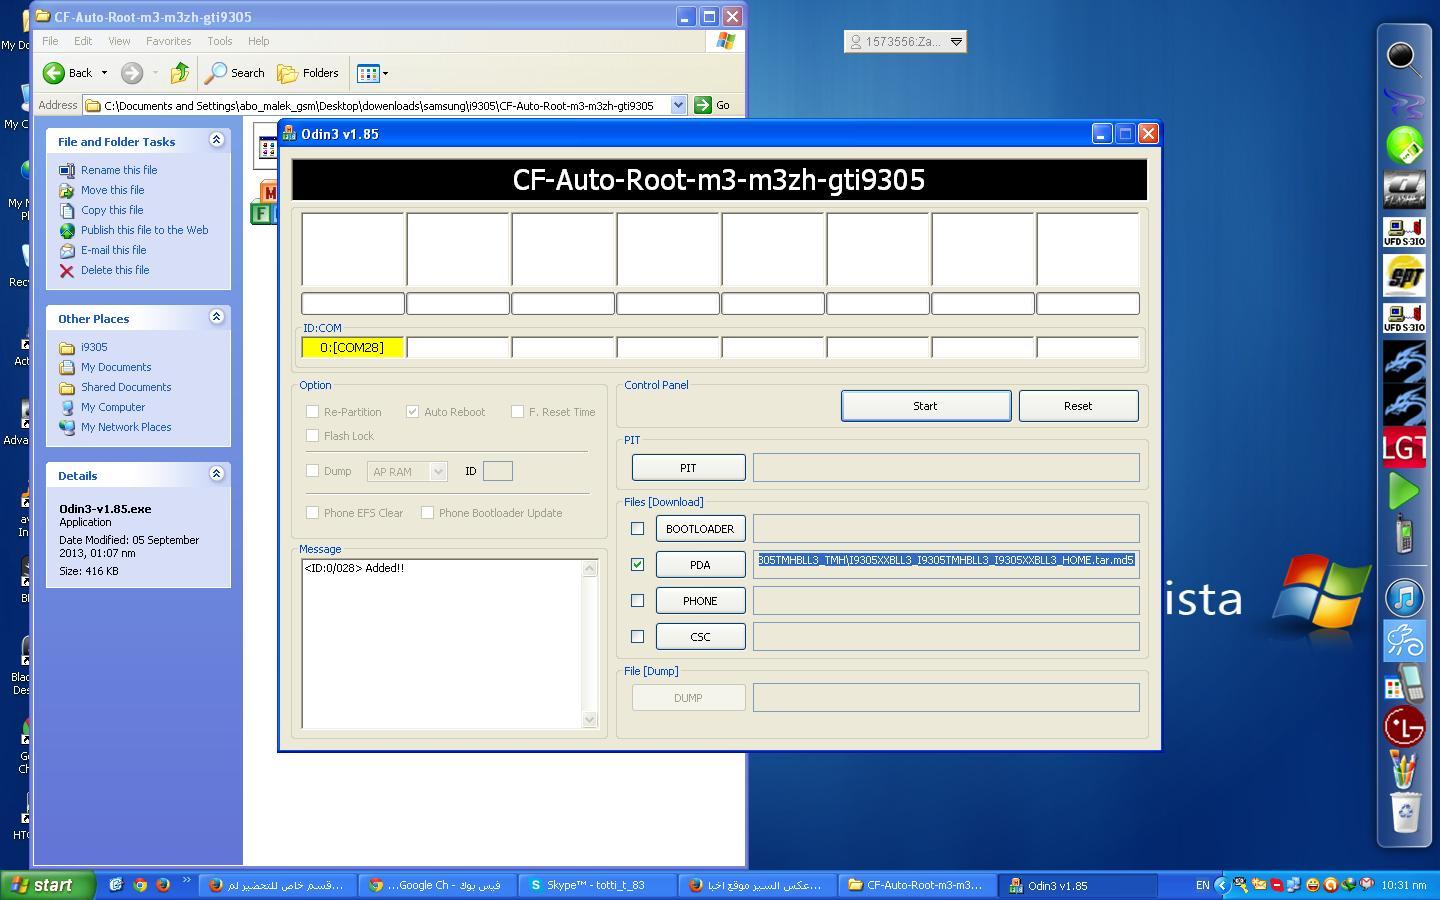Switch to the Skype taskbar window
This screenshot has height=900, width=1440.
click(597, 885)
